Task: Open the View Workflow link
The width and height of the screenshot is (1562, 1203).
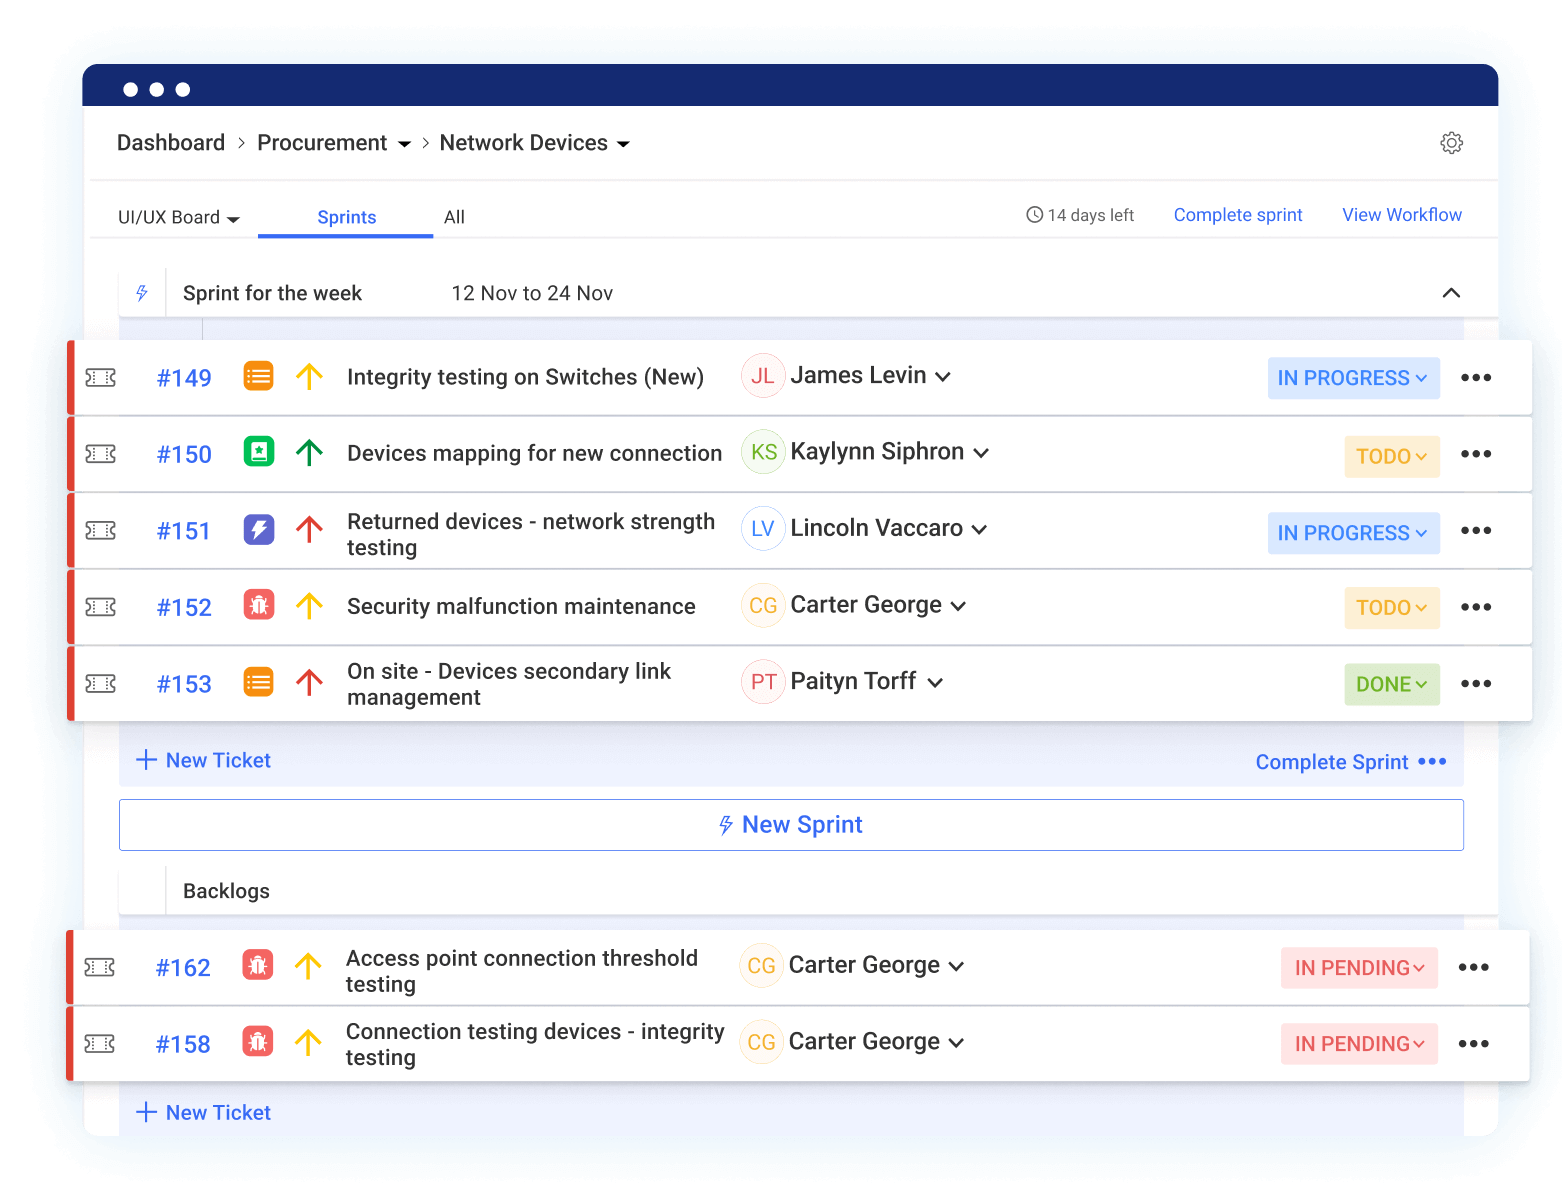Action: [x=1401, y=215]
